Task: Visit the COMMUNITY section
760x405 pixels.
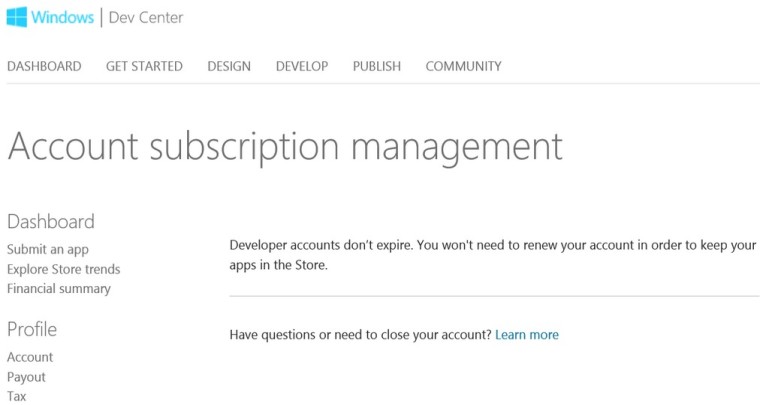Action: coord(463,66)
